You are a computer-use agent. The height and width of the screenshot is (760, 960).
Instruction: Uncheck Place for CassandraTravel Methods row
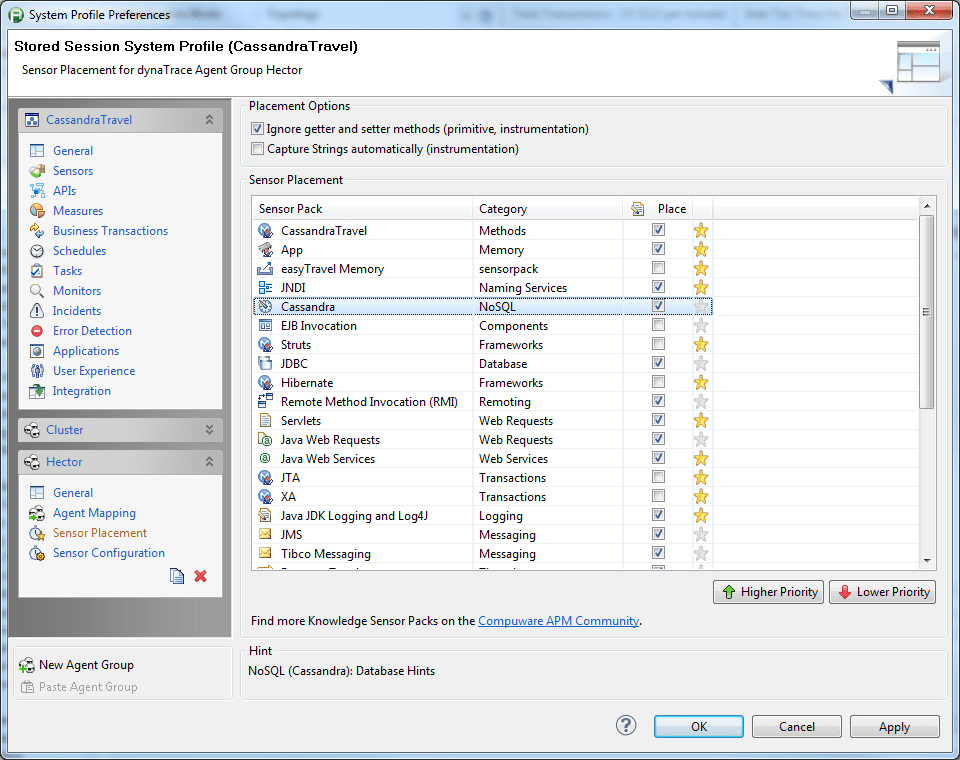pyautogui.click(x=658, y=230)
